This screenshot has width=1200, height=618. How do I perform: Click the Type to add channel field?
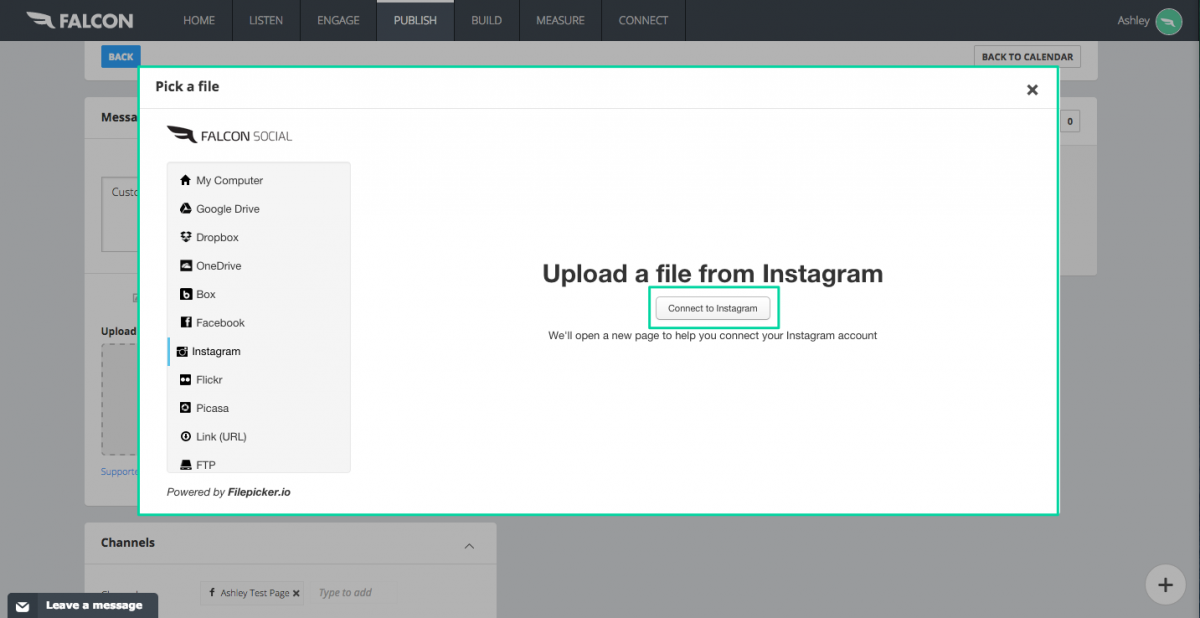(x=345, y=593)
